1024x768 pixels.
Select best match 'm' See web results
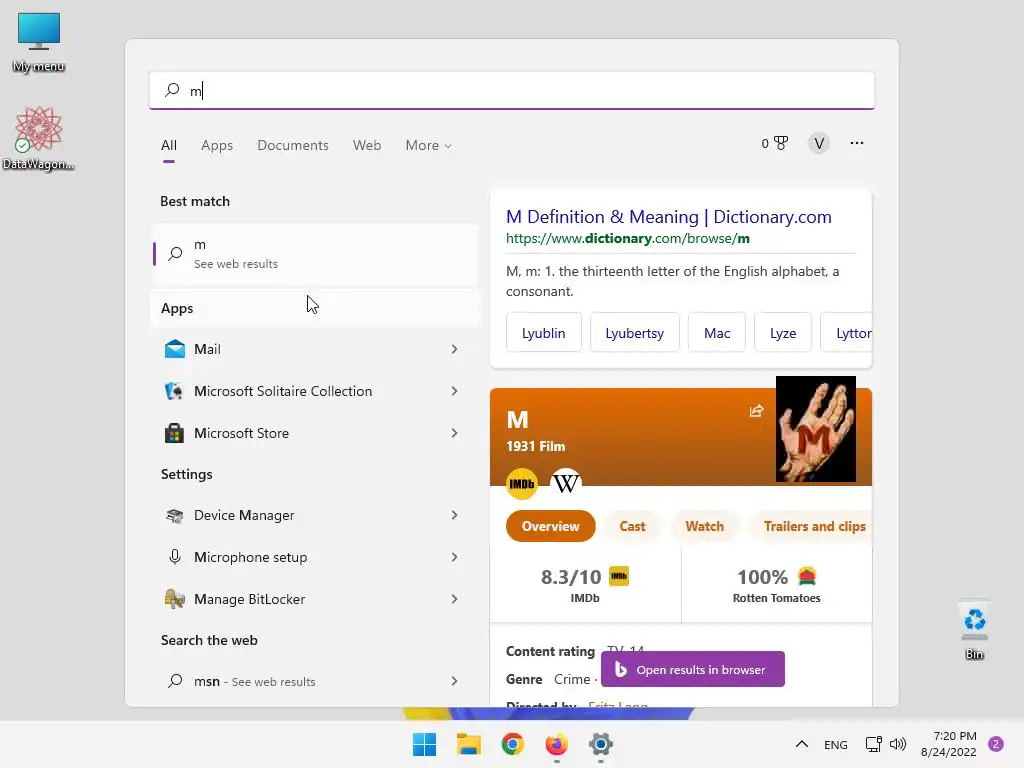(x=315, y=254)
